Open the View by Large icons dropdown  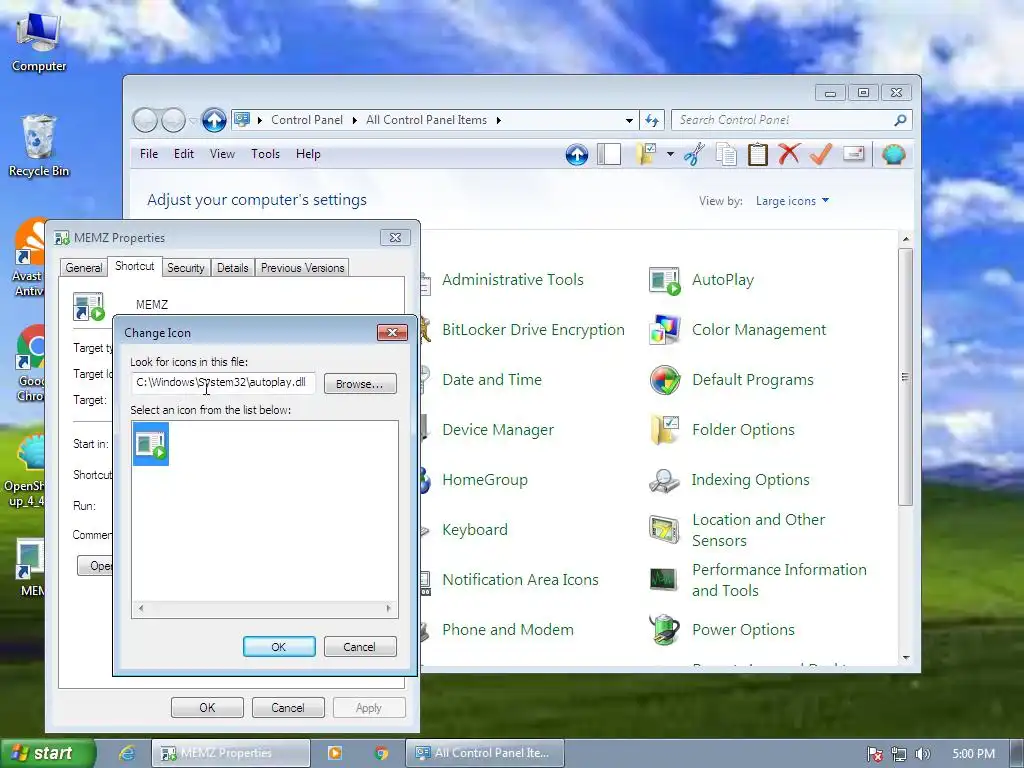click(x=792, y=201)
